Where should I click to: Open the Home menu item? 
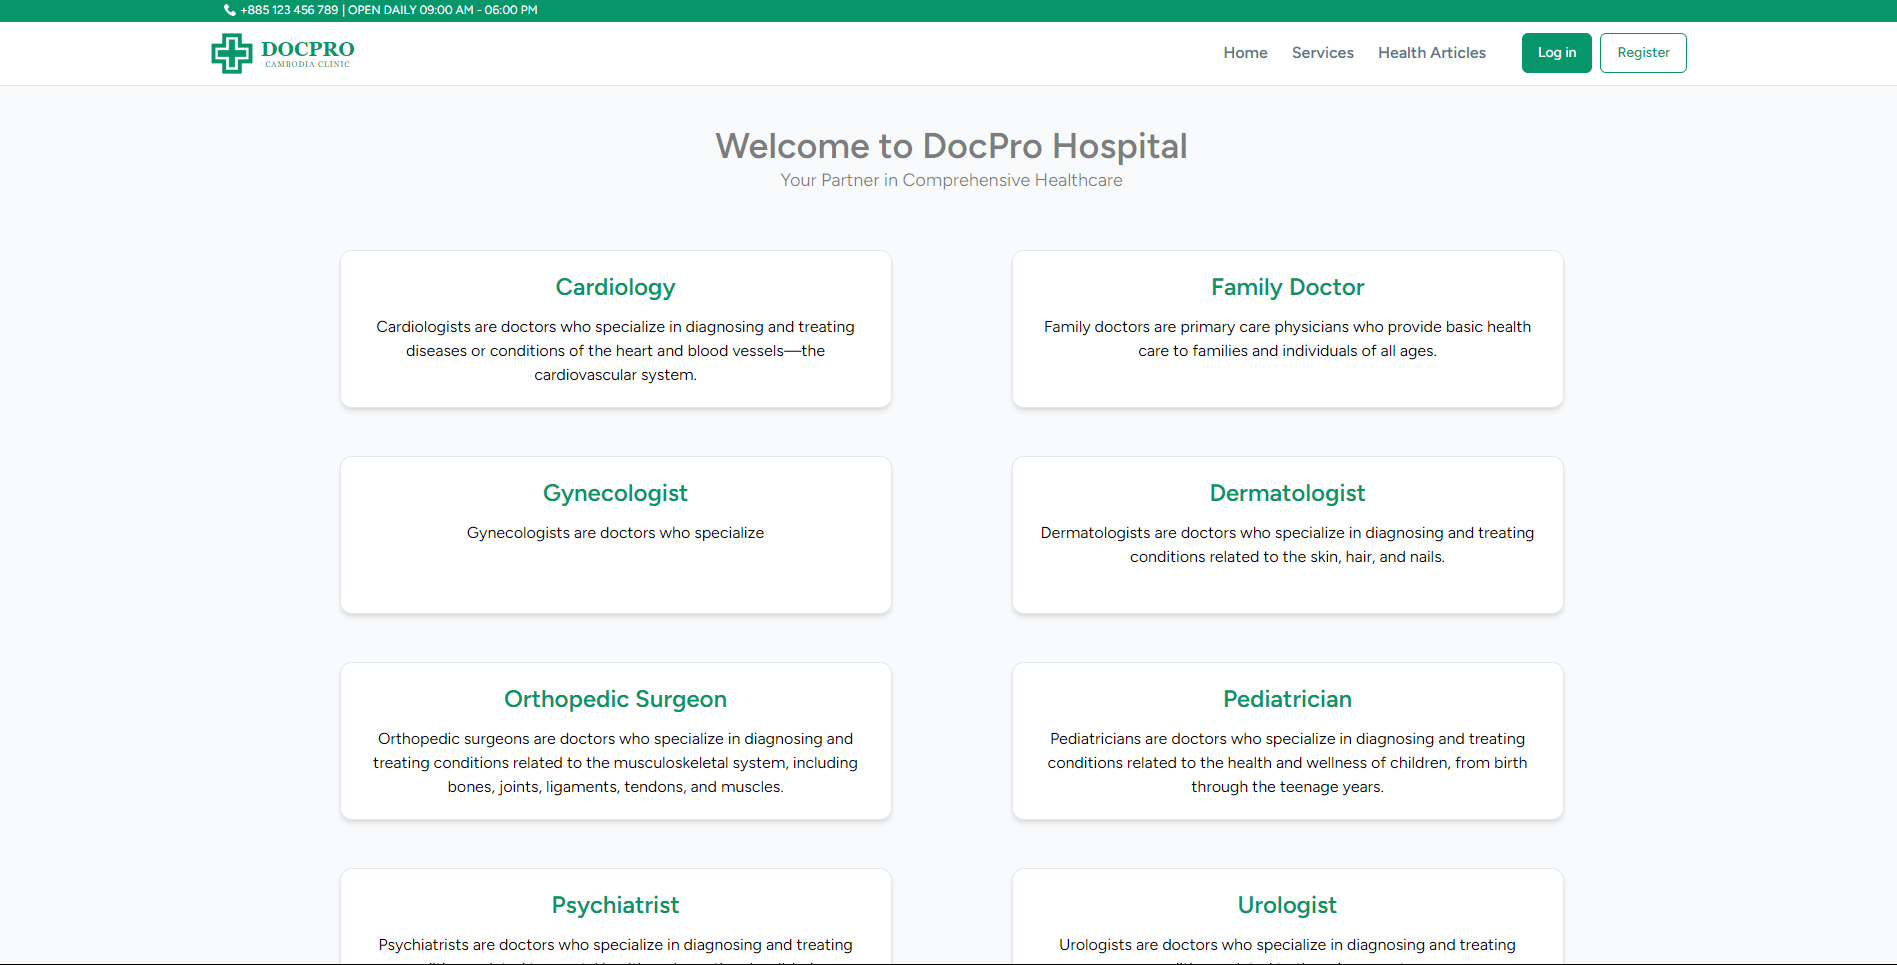(x=1245, y=53)
